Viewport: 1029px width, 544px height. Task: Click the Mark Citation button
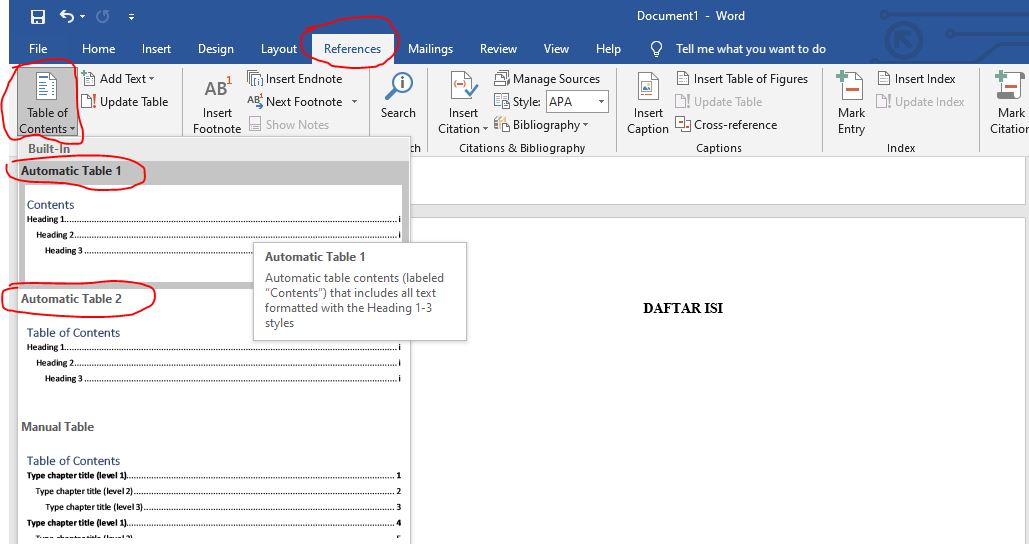click(1009, 103)
